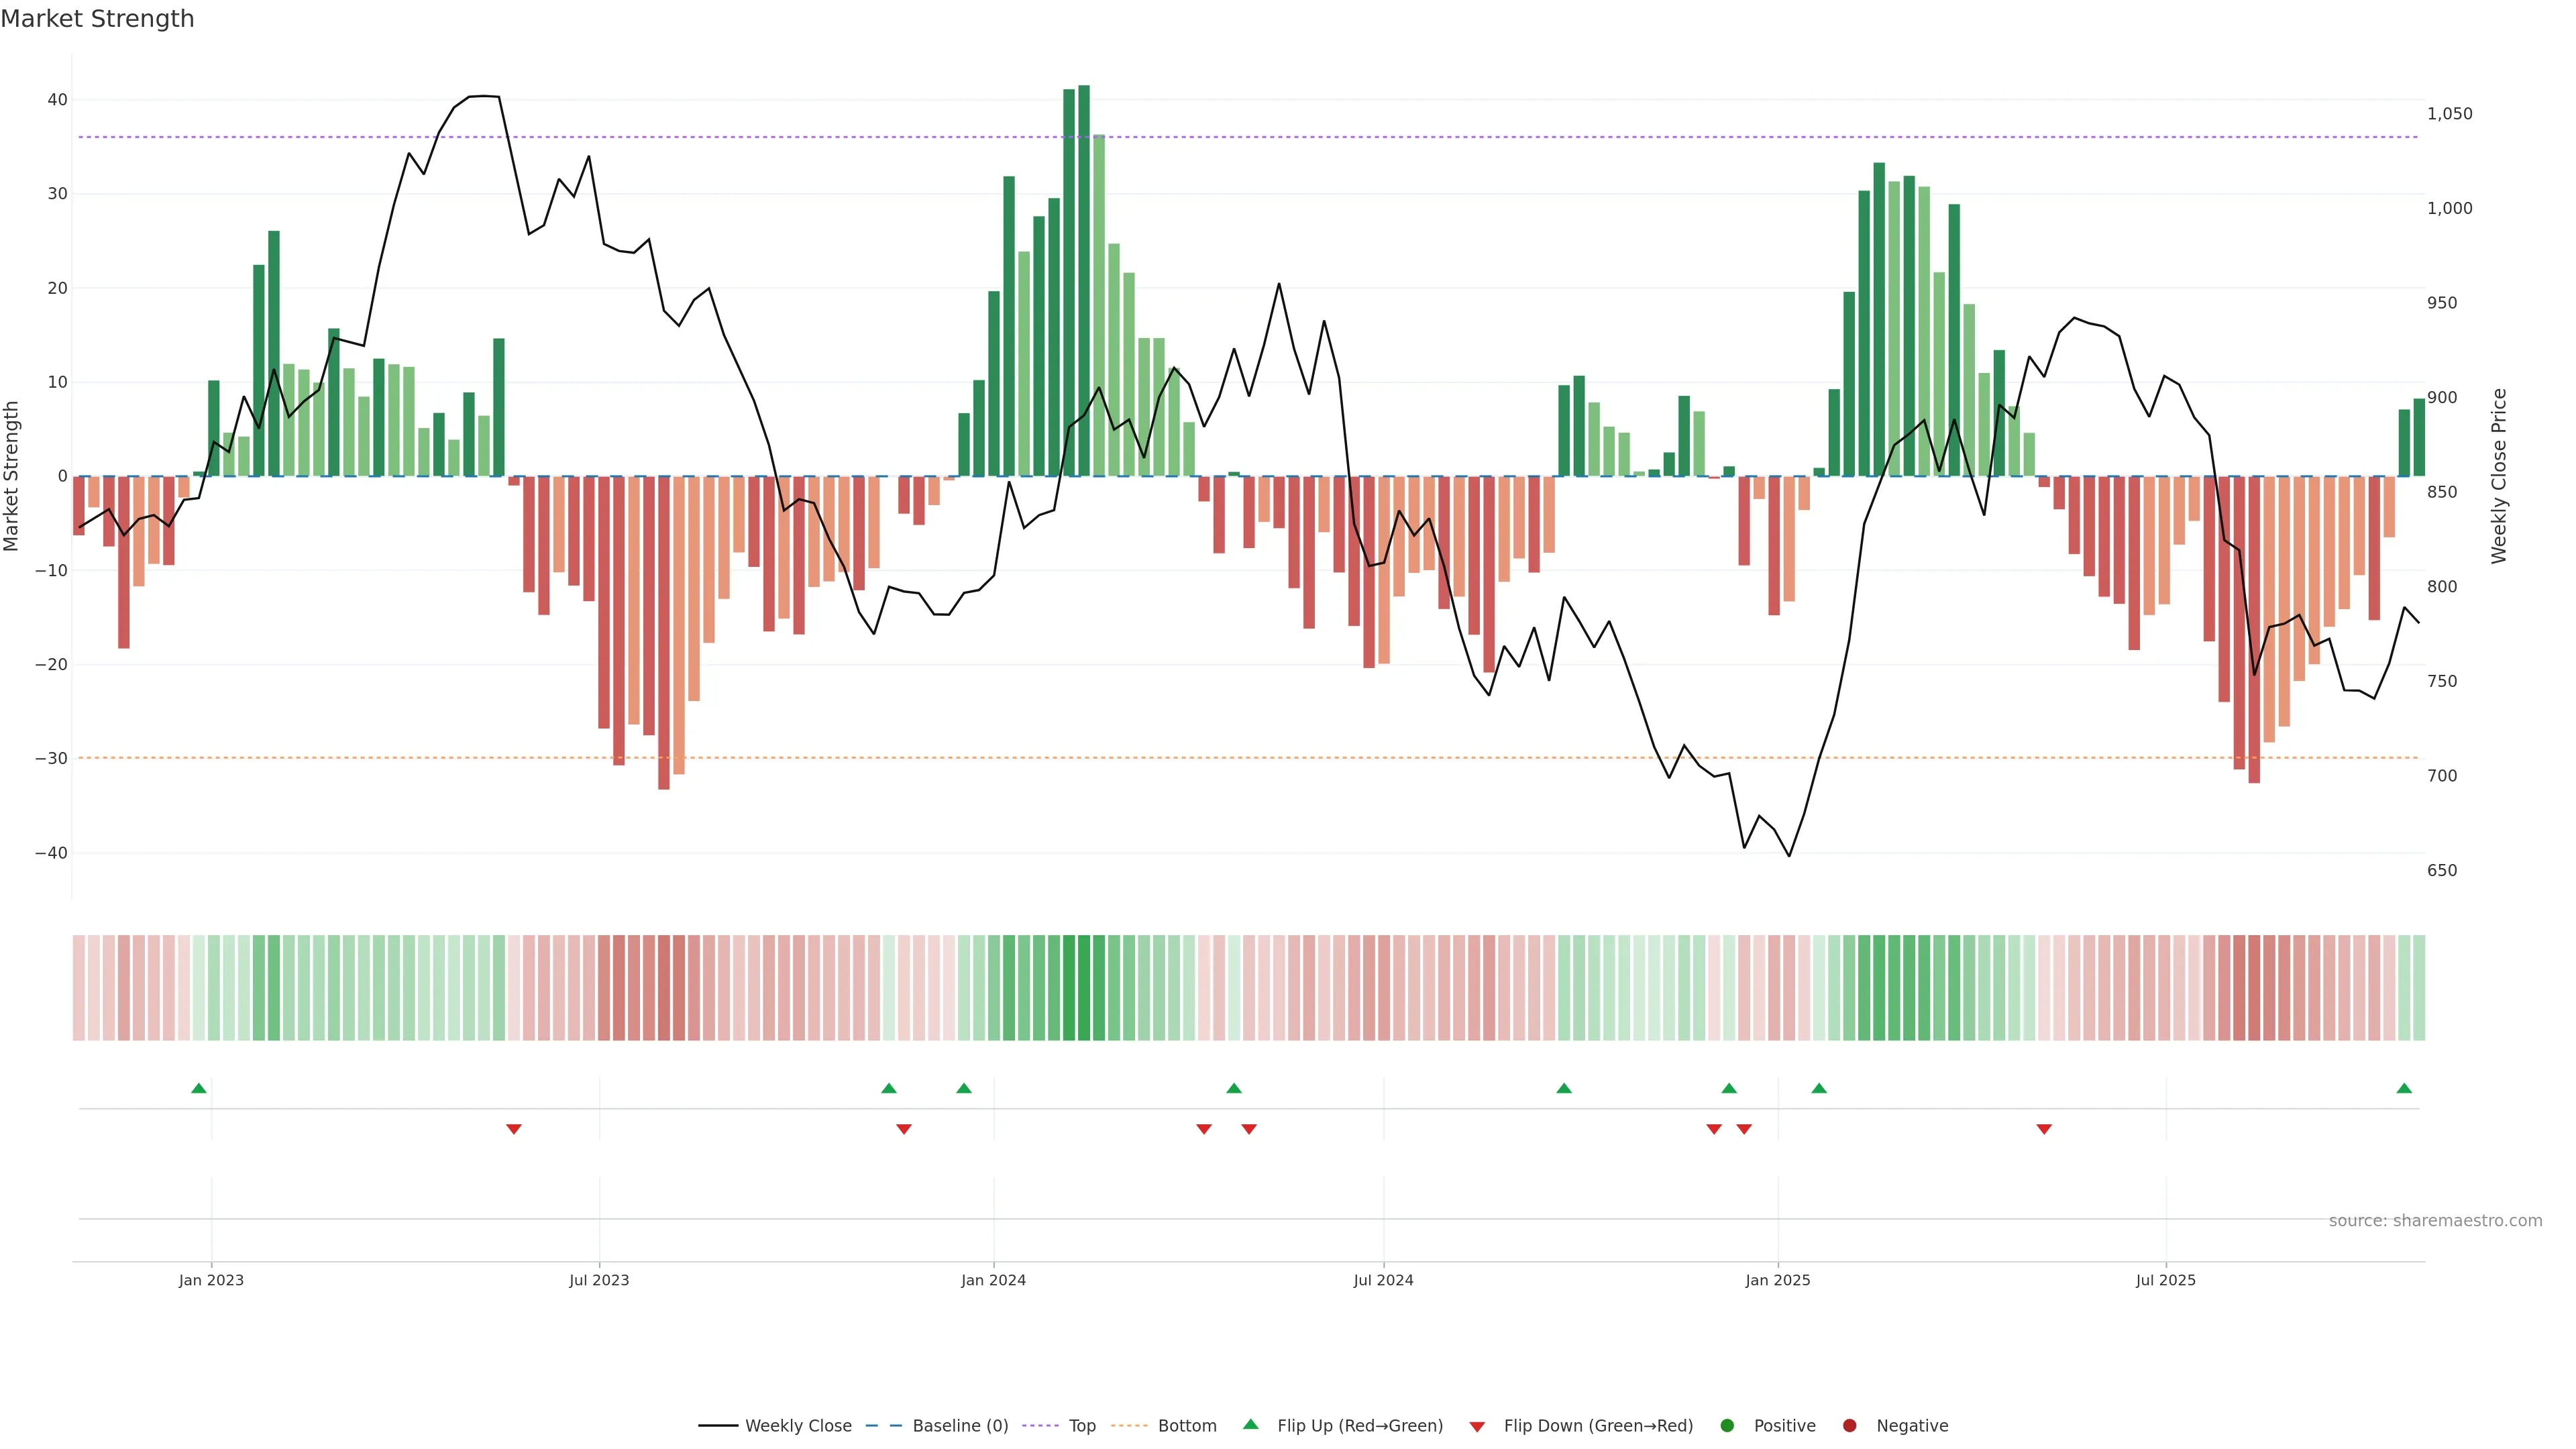This screenshot has width=2576, height=1449.
Task: Click the green flip-up marker just after Jan 2025
Action: point(1819,1088)
